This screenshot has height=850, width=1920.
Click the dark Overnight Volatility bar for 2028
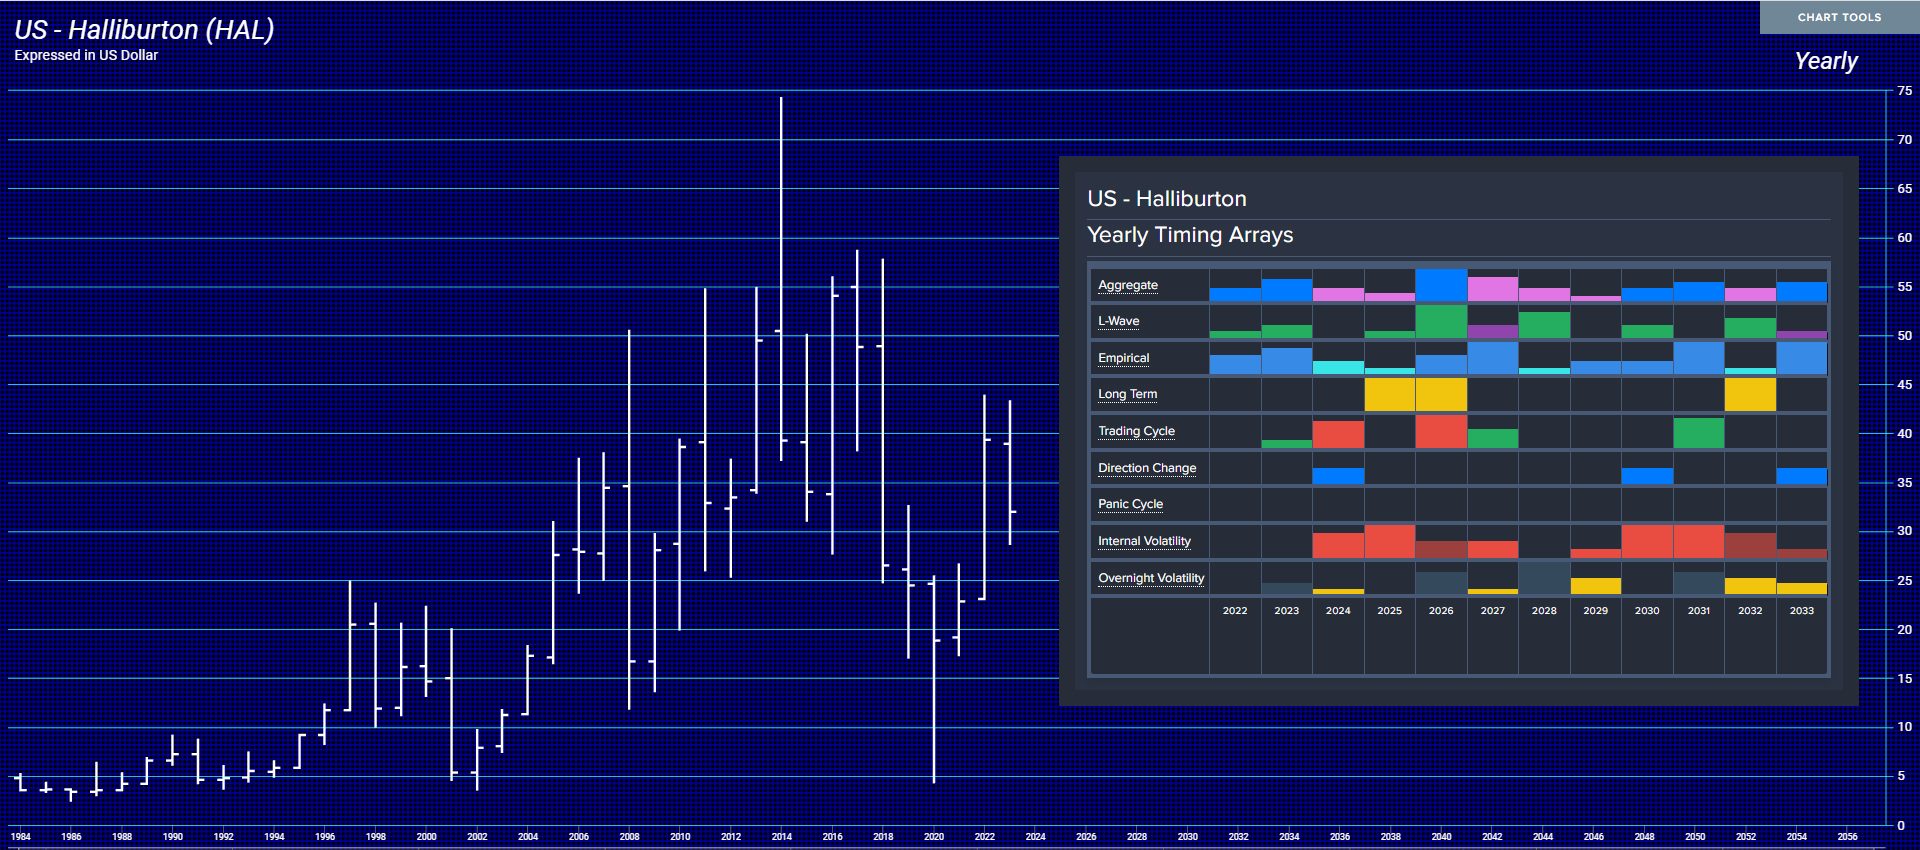tap(1544, 578)
